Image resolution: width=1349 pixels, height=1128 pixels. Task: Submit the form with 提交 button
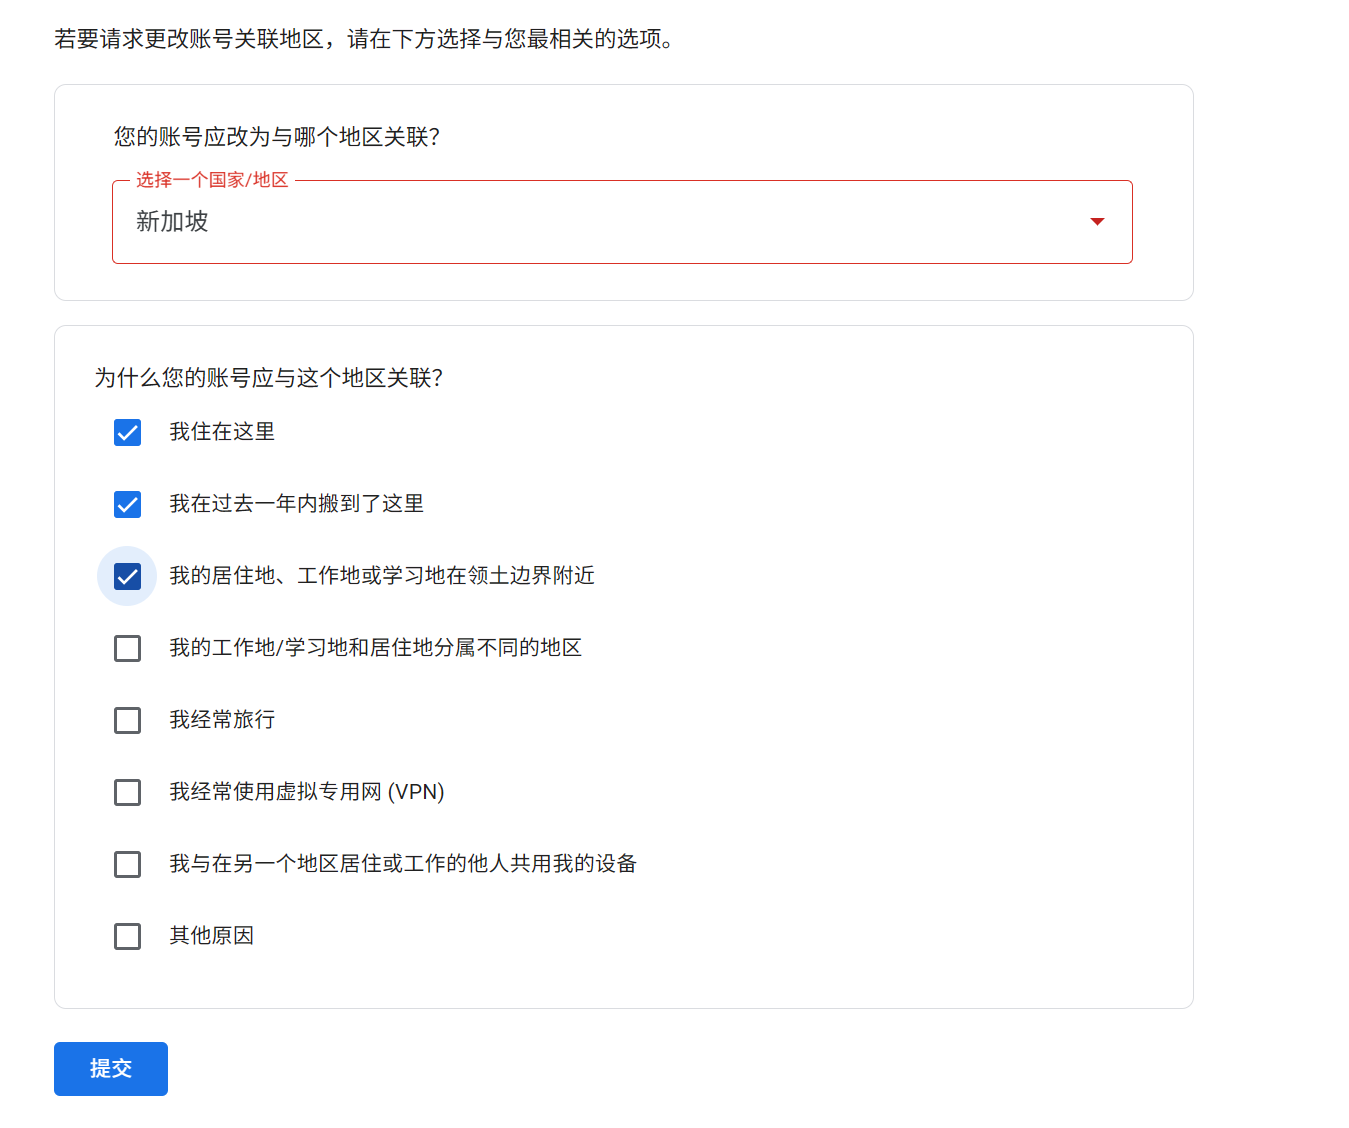pyautogui.click(x=111, y=1069)
